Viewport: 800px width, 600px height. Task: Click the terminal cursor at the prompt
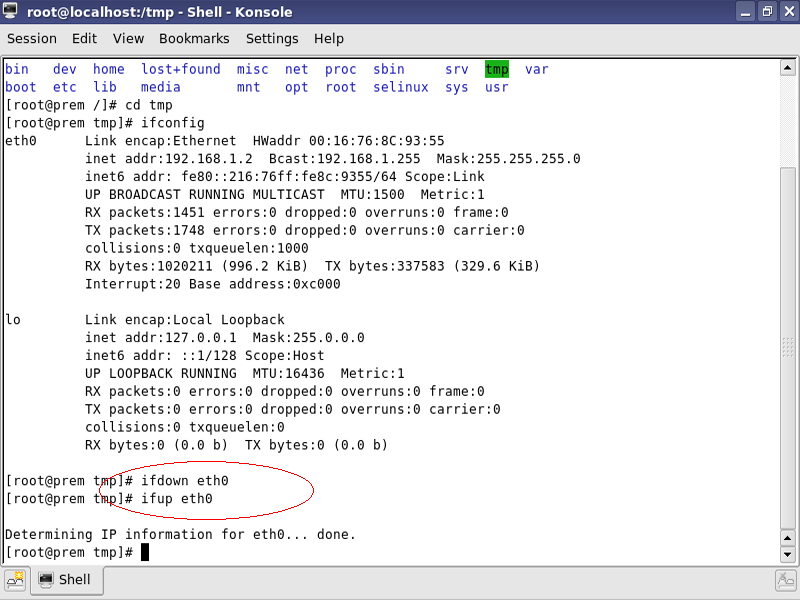(x=145, y=552)
